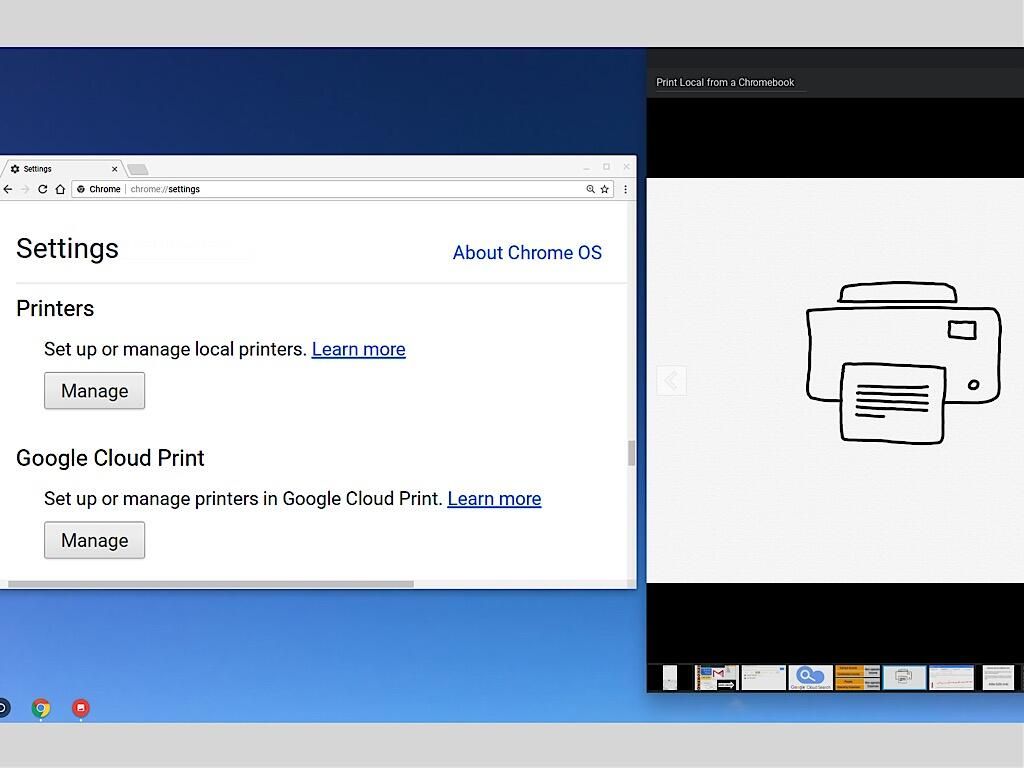
Task: Open the red gallery app on the shelf
Action: 81,708
